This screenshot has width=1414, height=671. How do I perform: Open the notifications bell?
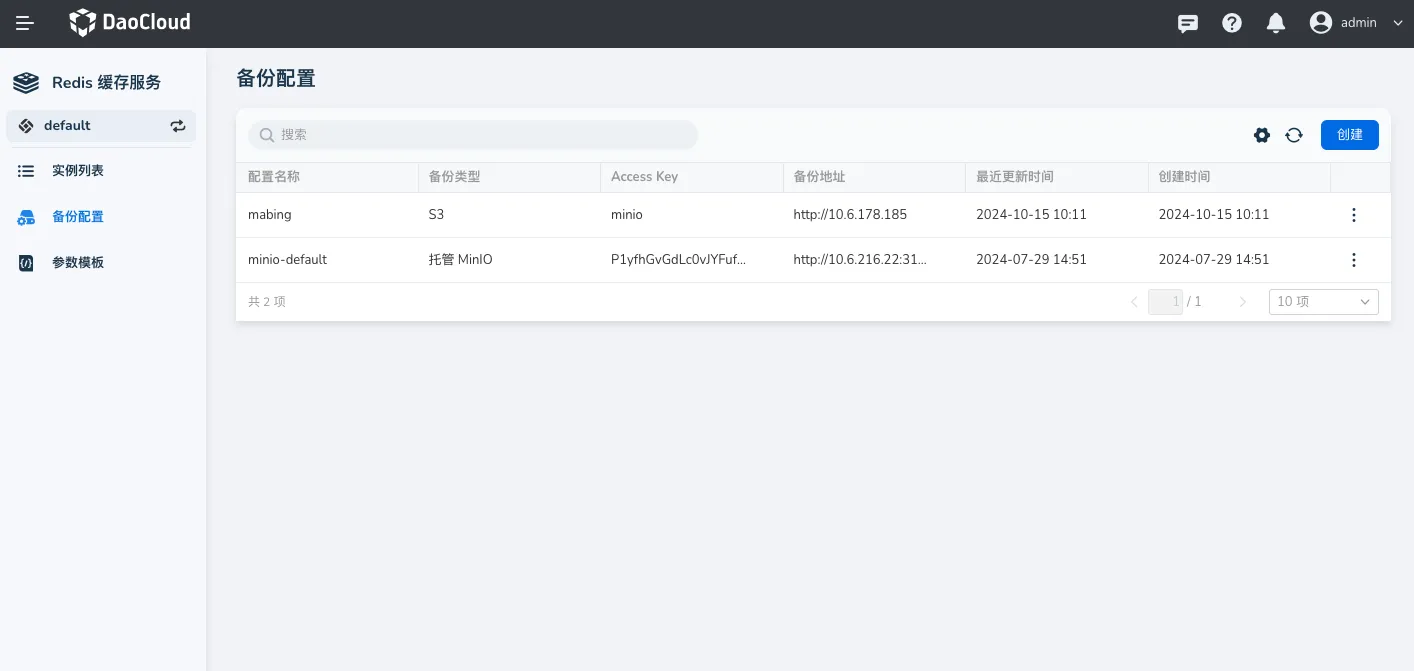[1276, 23]
